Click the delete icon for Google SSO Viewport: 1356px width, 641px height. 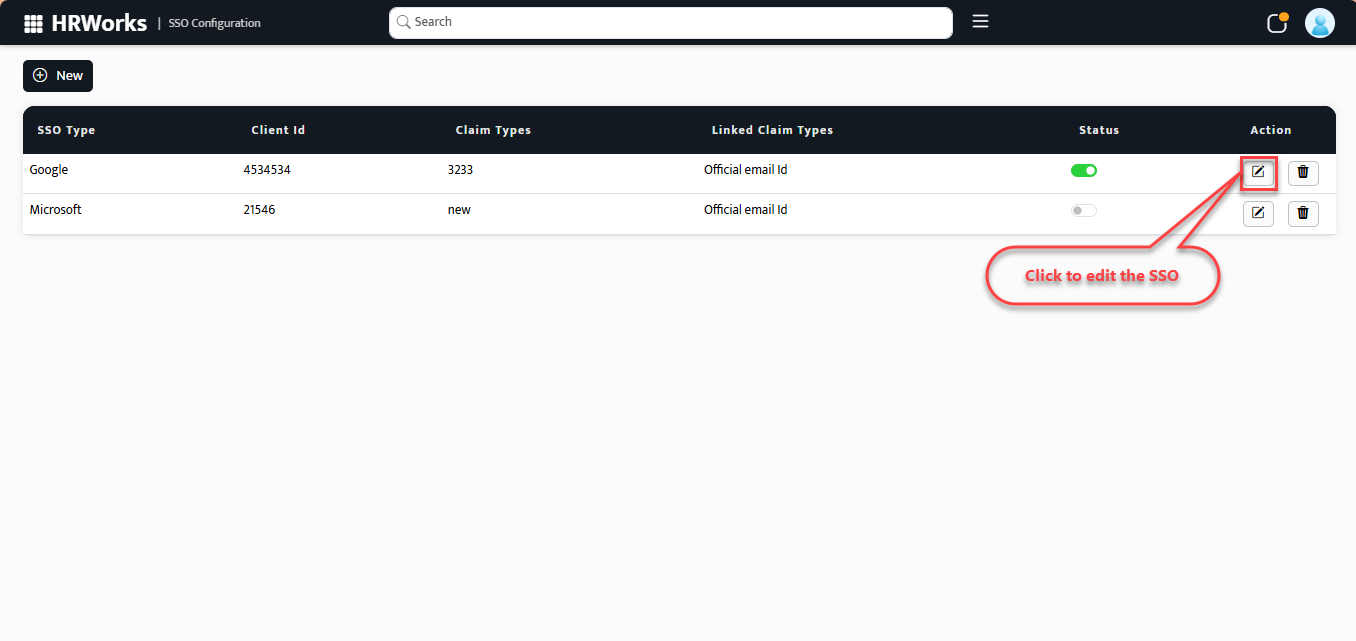(x=1303, y=172)
